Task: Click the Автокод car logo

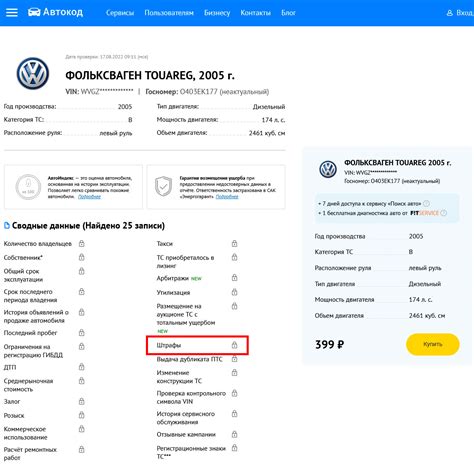Action: coord(34,13)
